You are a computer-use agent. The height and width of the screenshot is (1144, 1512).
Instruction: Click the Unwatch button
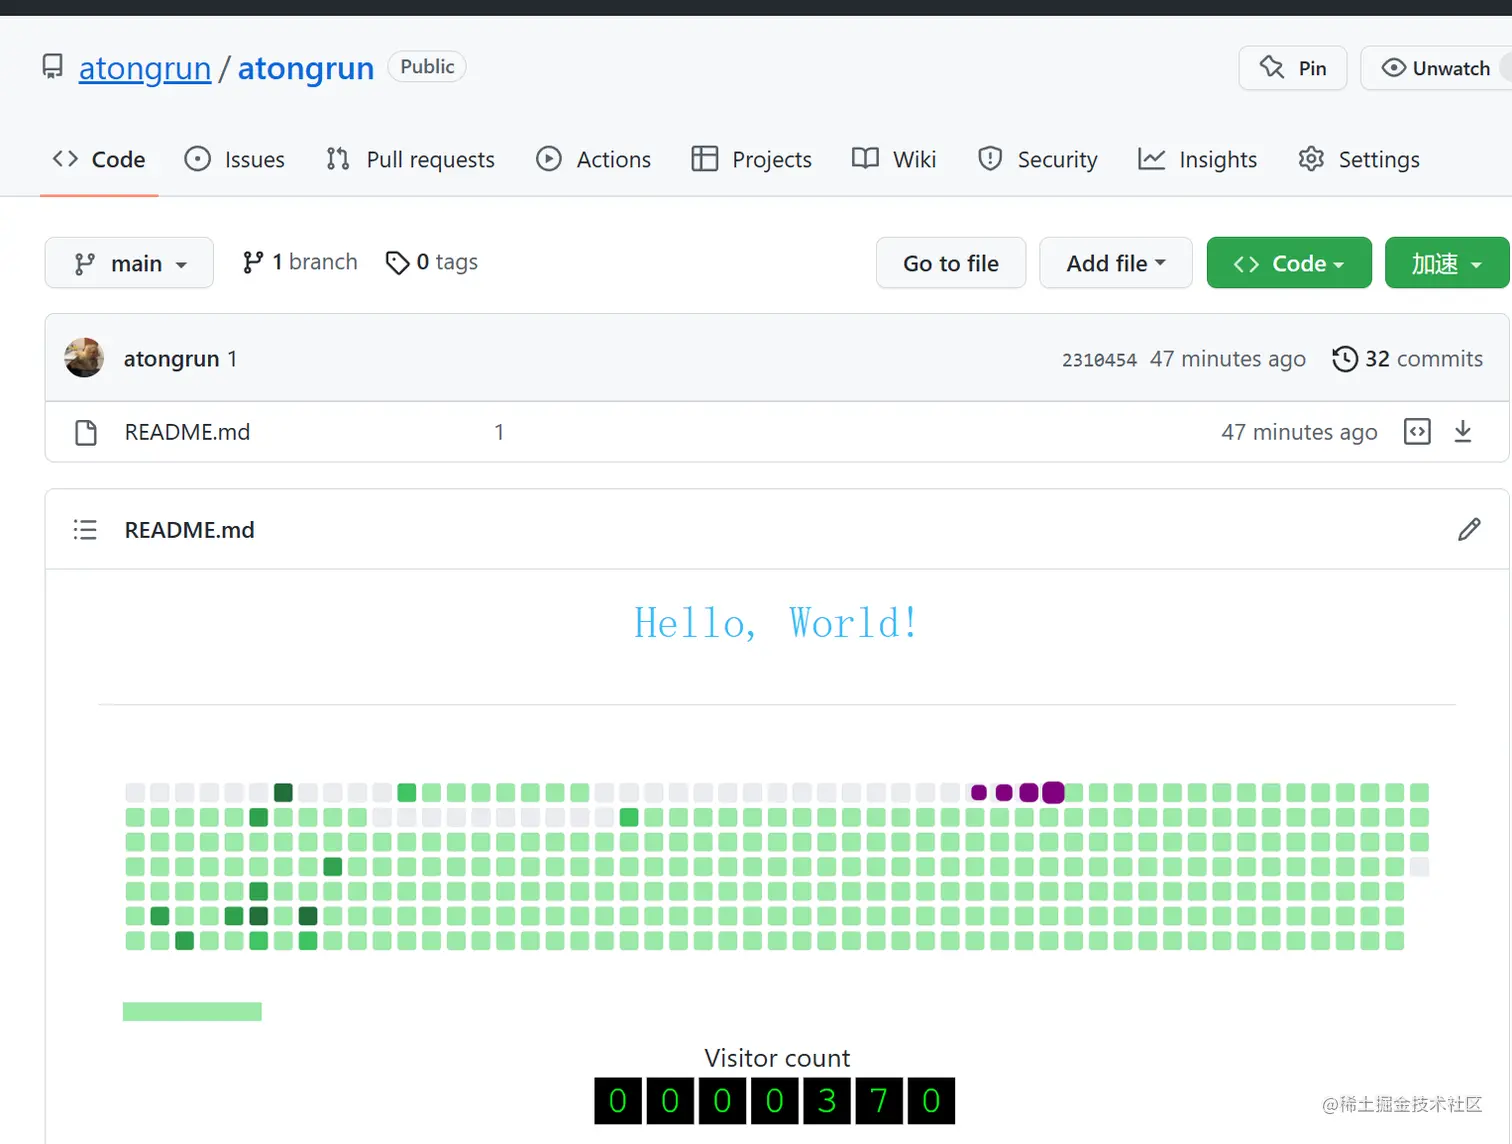coord(1436,68)
